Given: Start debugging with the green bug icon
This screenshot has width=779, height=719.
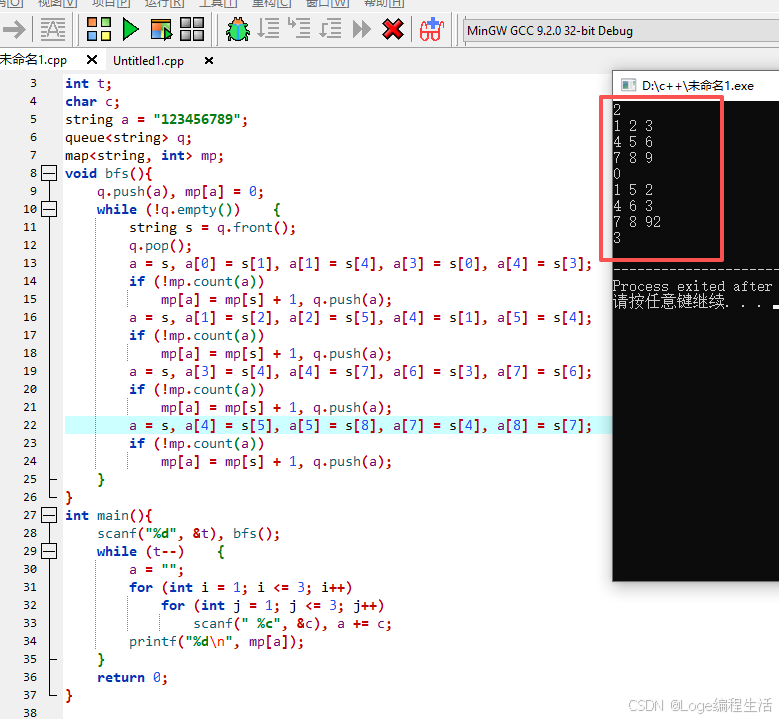Looking at the screenshot, I should [238, 29].
